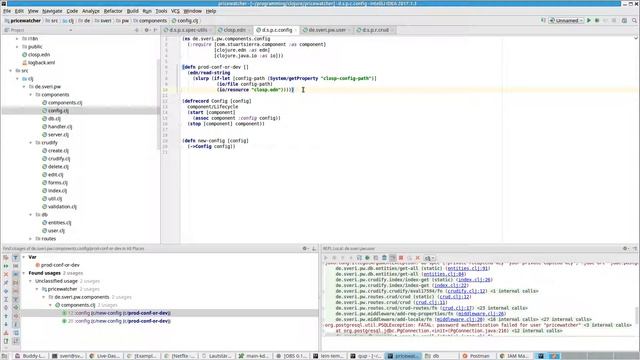This screenshot has height=360, width=640.
Task: Collapse the db folder in project tree
Action: (x=31, y=215)
